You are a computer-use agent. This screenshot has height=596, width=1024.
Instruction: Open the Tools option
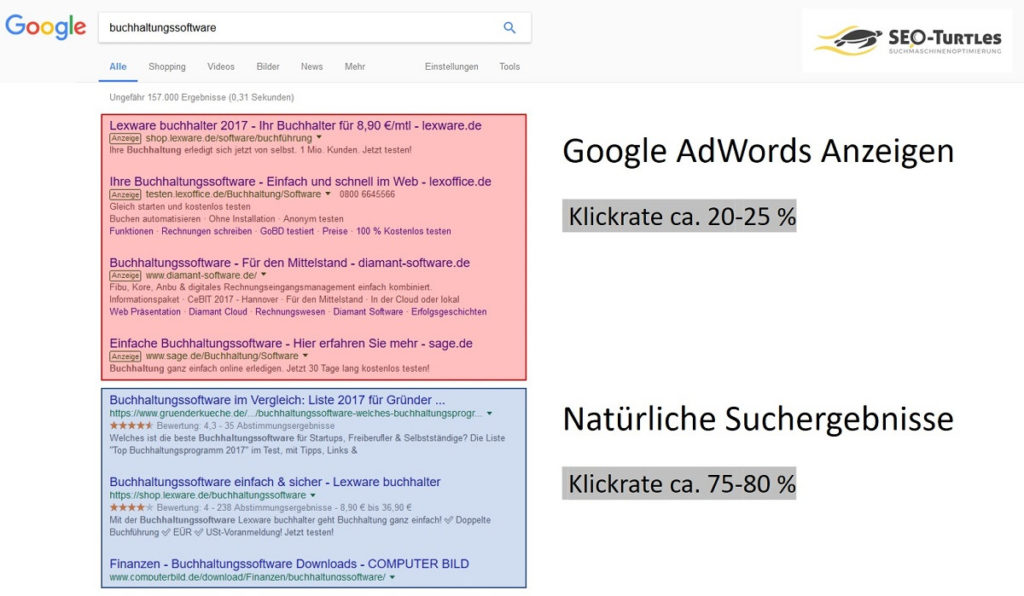[x=509, y=67]
